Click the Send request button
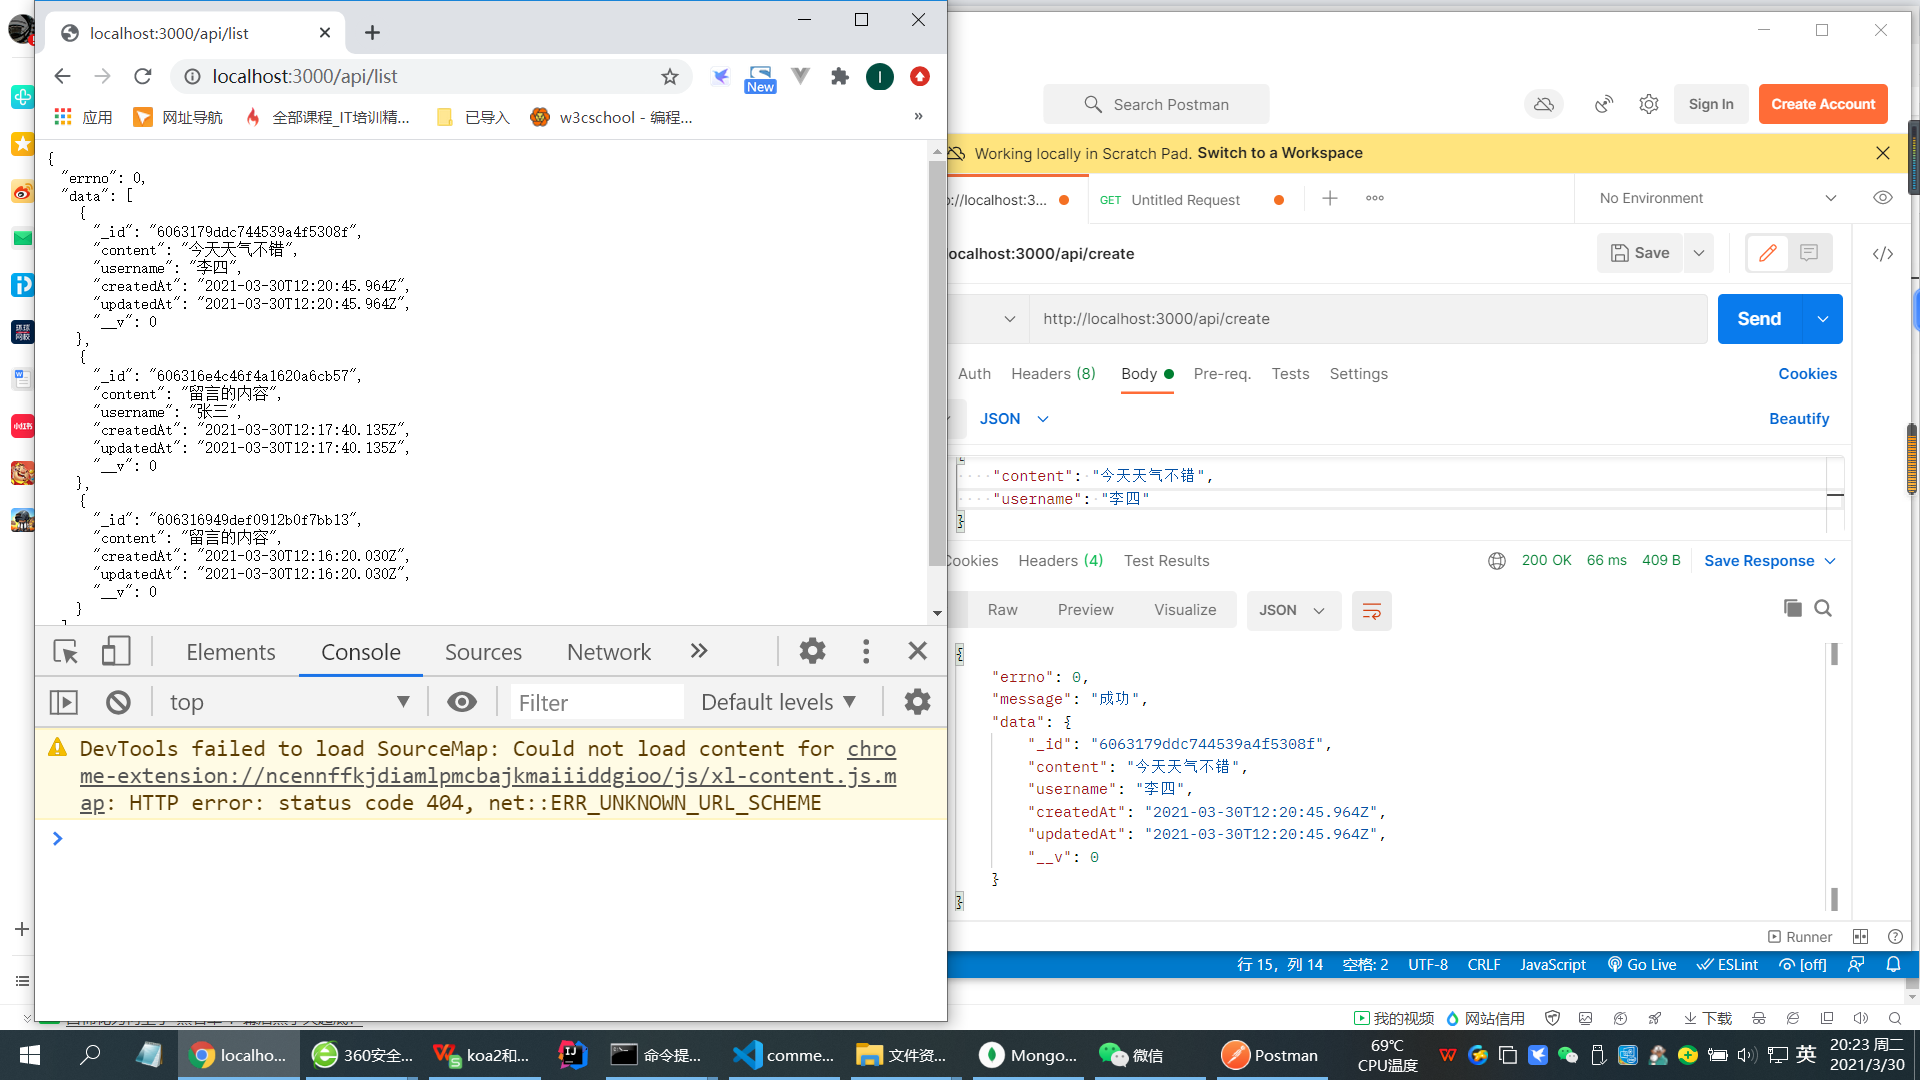 [x=1759, y=319]
